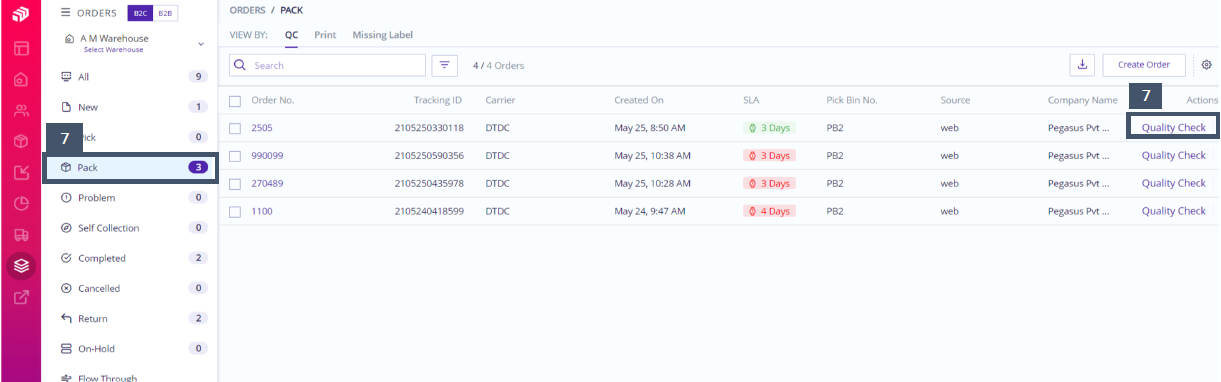Open the users icon in the rail

21,110
